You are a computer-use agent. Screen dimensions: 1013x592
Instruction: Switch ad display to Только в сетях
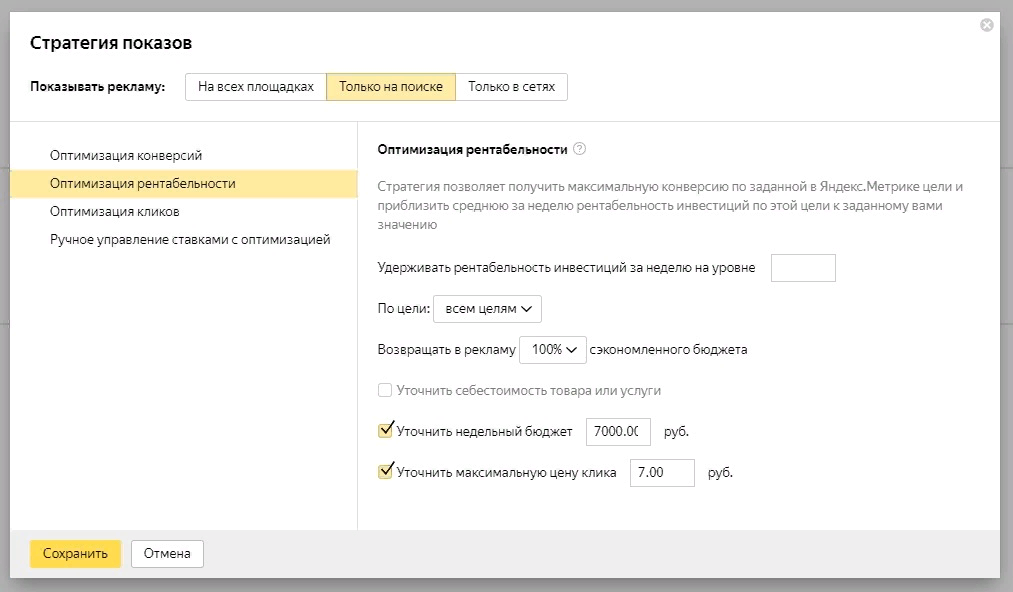[511, 87]
